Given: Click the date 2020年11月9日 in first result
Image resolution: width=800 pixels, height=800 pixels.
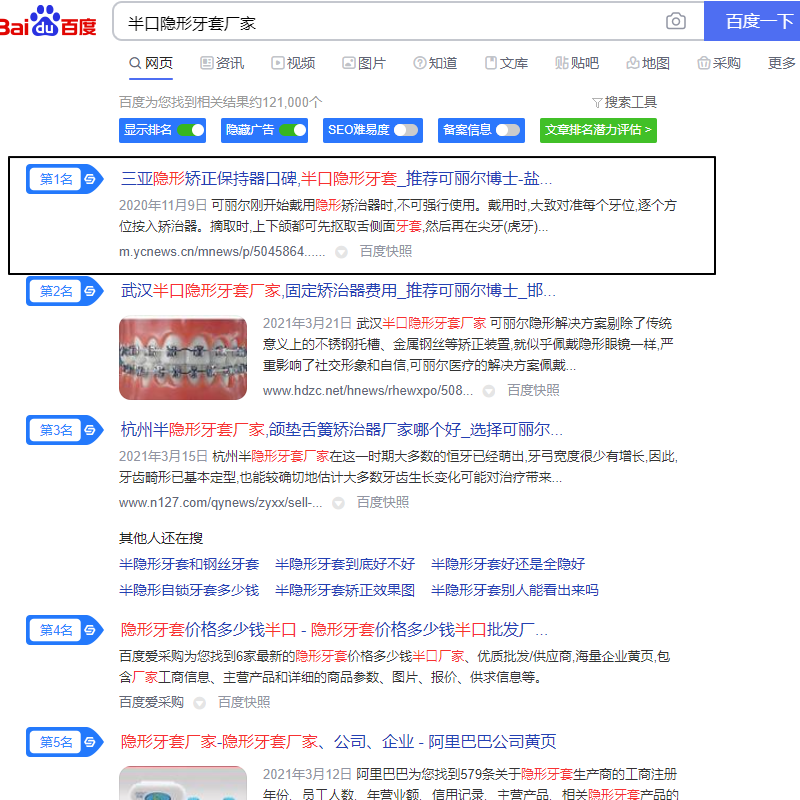Looking at the screenshot, I should pyautogui.click(x=163, y=205).
